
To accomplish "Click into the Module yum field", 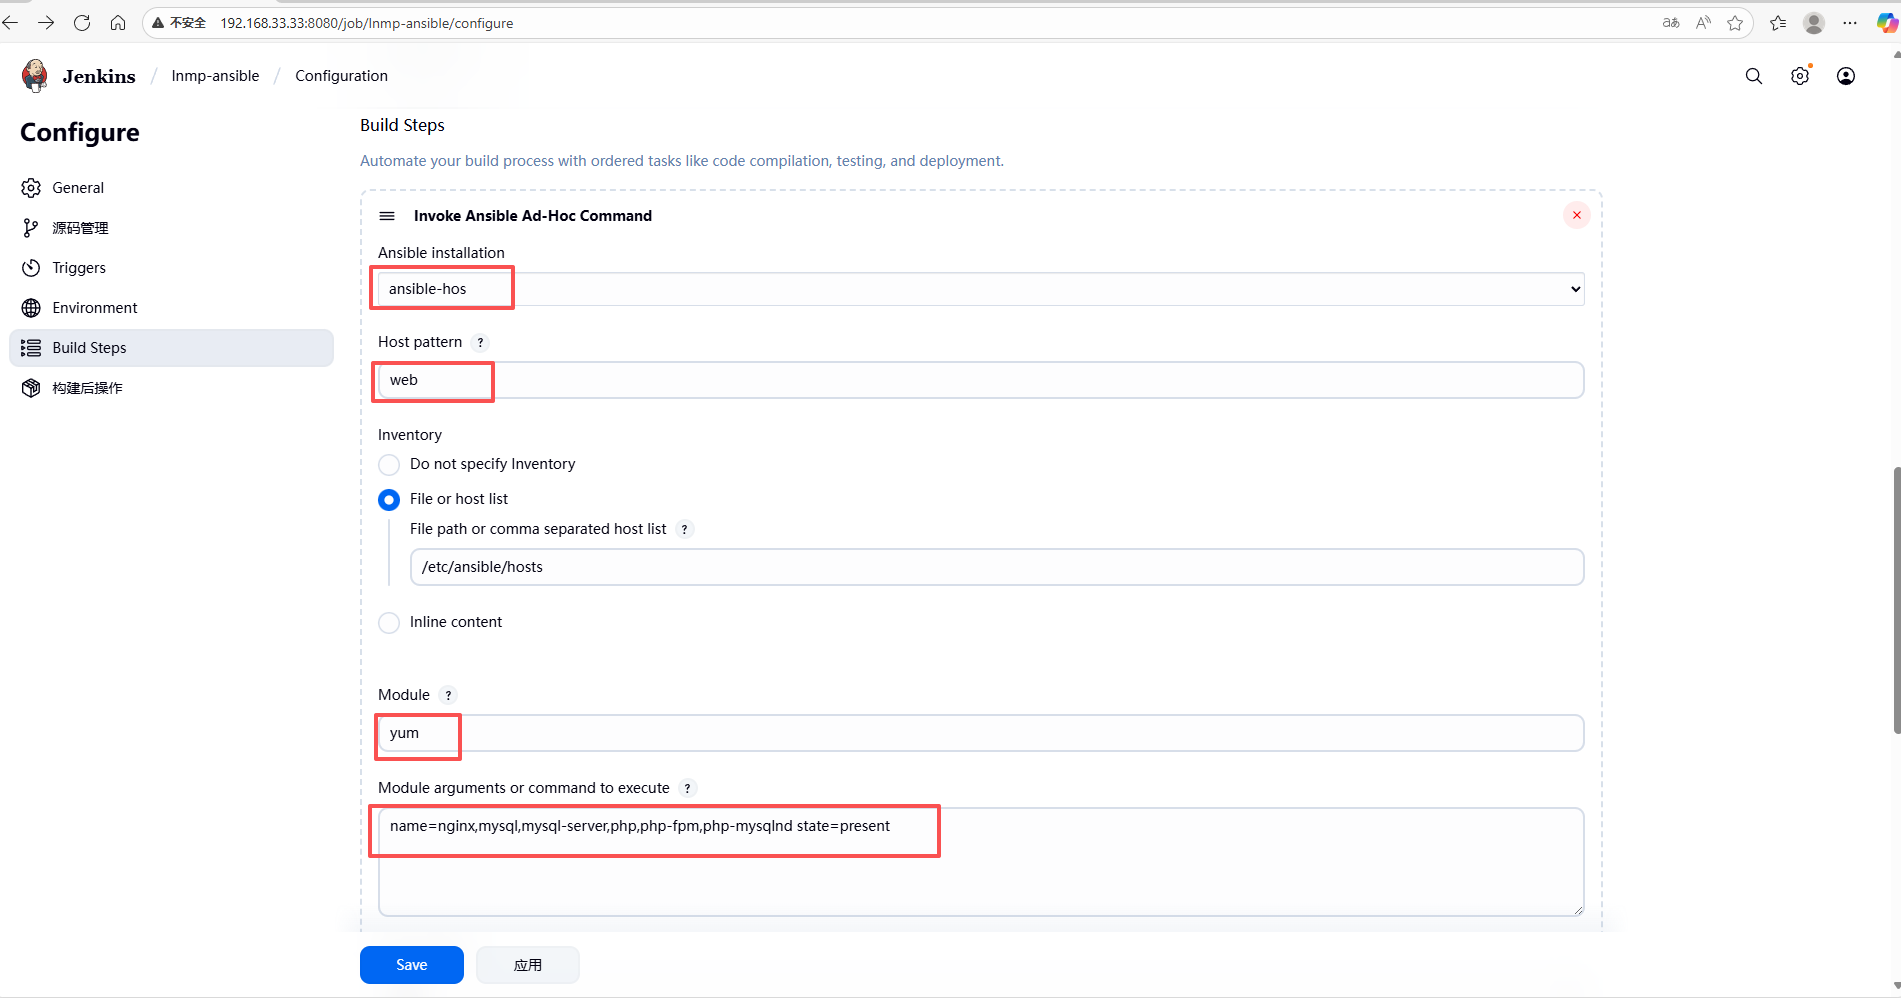I will pos(981,733).
